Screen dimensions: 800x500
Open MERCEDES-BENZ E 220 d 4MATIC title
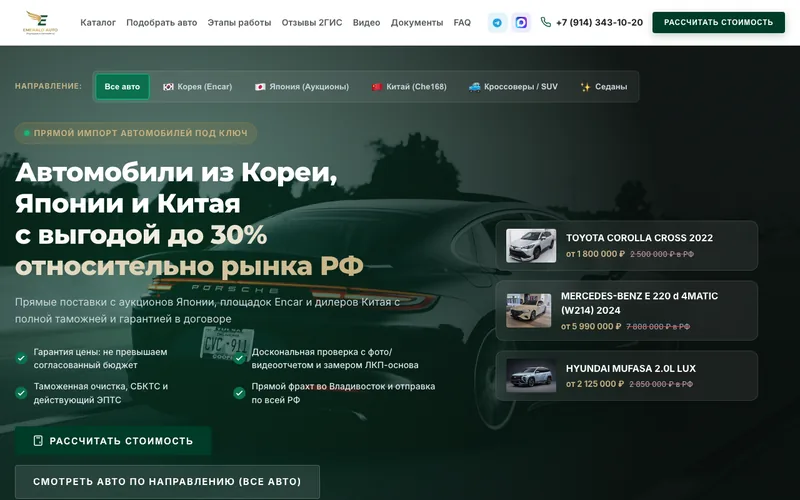click(639, 303)
